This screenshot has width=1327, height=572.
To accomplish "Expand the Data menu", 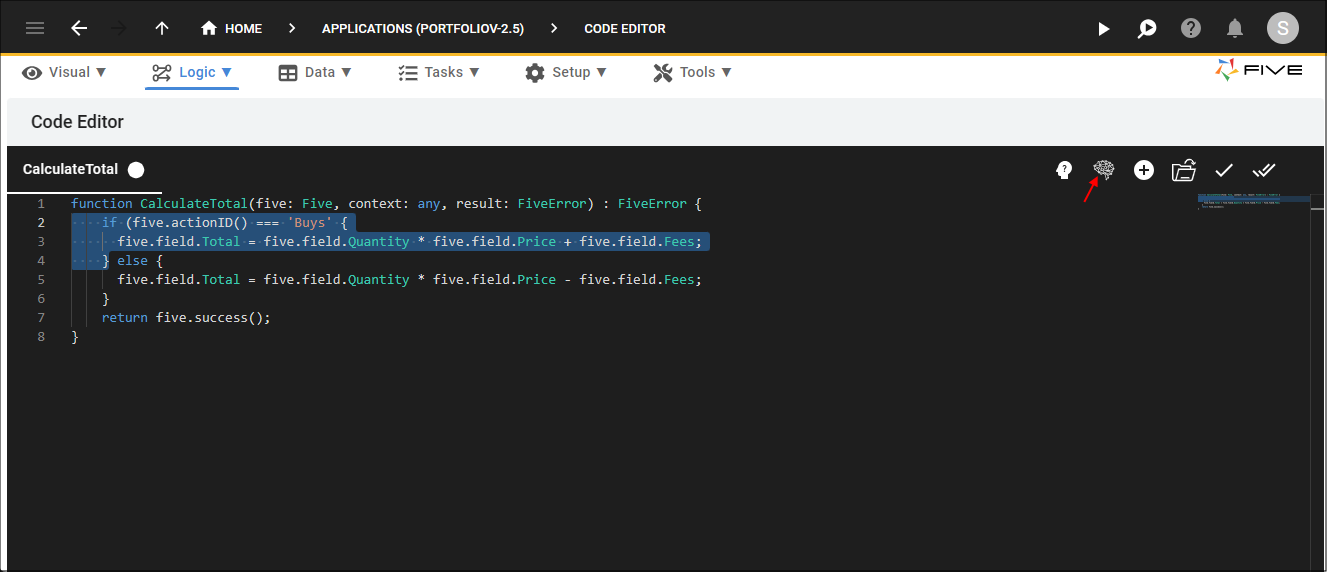I will click(x=315, y=72).
